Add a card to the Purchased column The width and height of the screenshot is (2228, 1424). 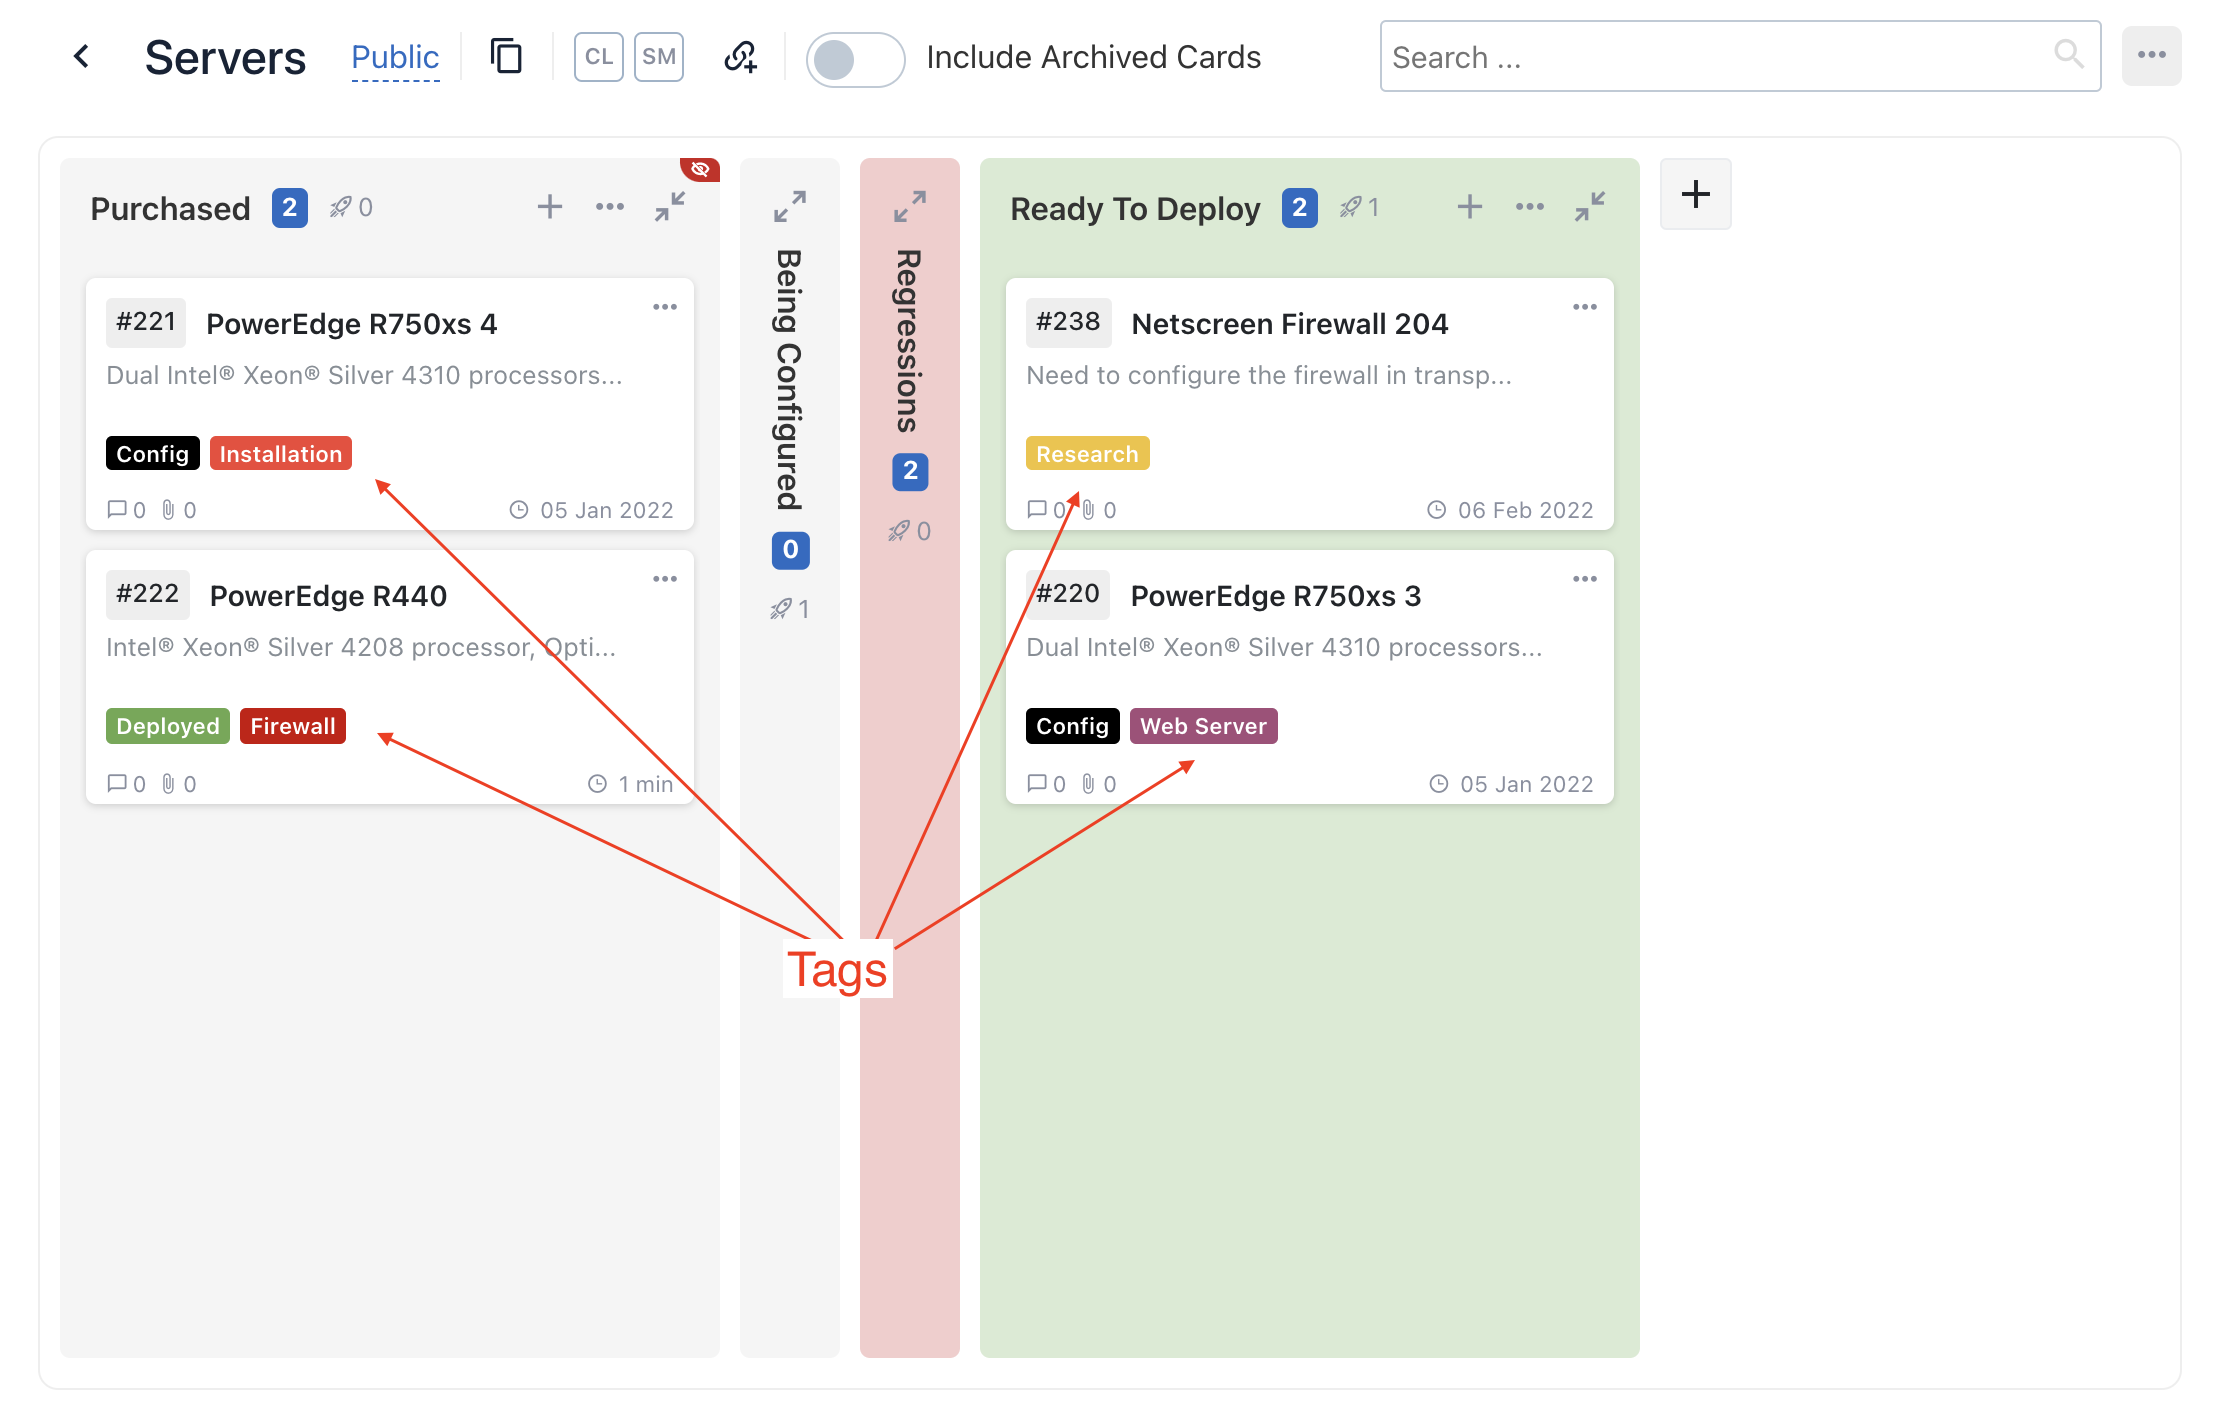[550, 207]
